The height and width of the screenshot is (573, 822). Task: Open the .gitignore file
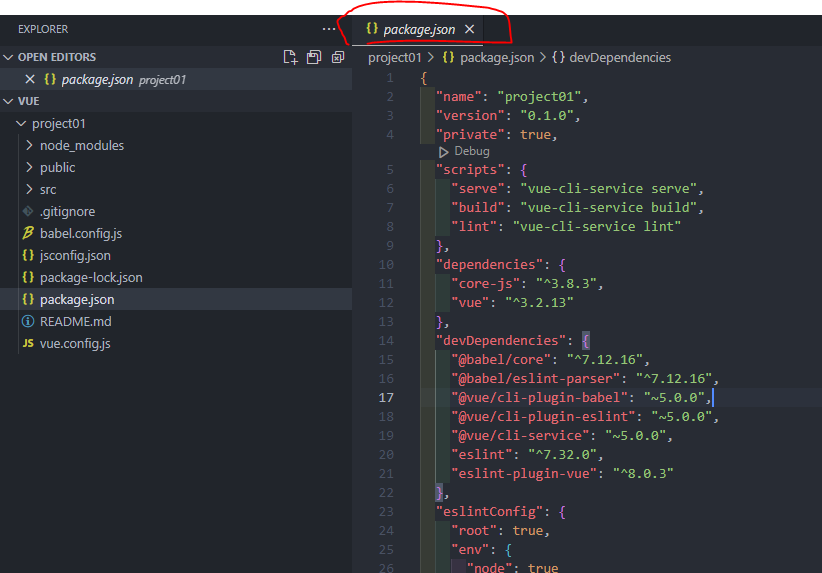pos(176,211)
